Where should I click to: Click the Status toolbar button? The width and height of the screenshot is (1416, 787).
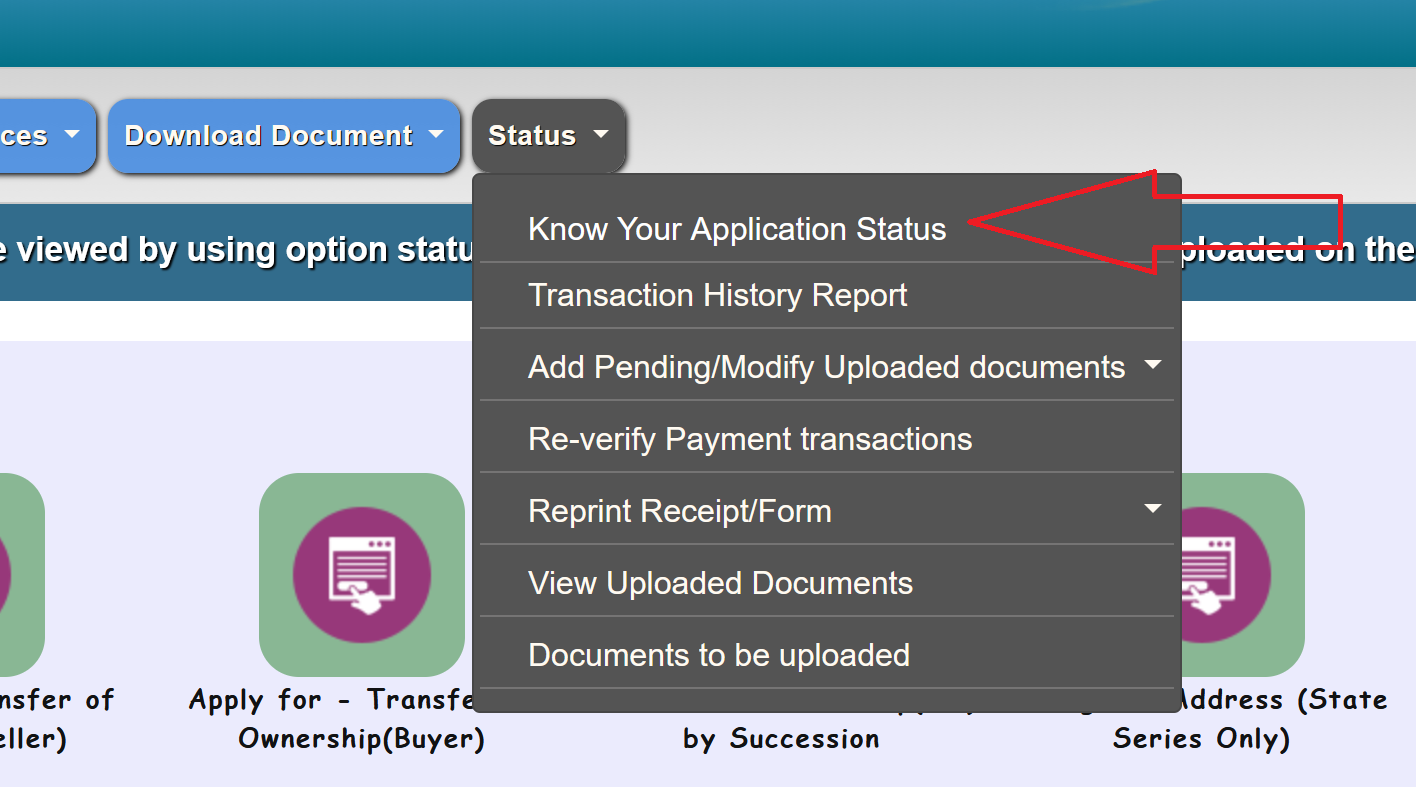click(548, 135)
